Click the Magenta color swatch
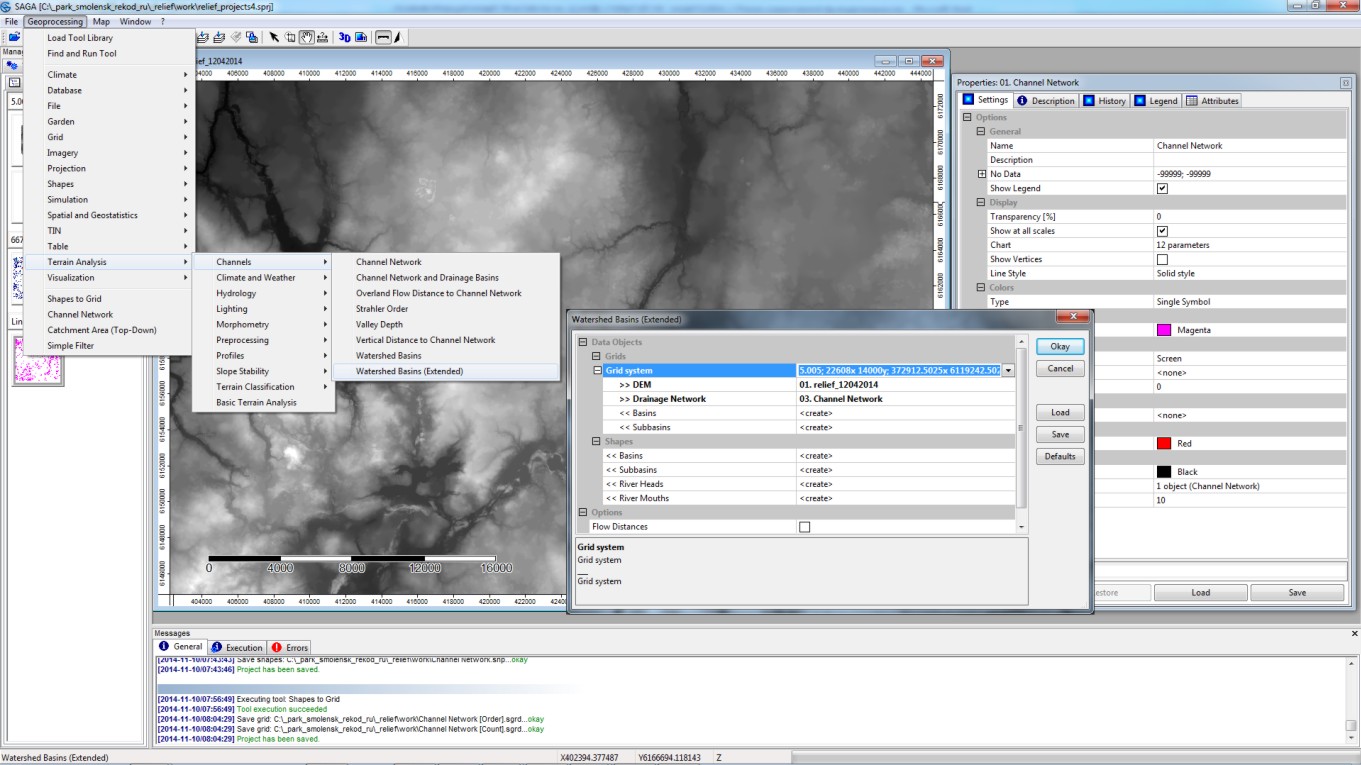This screenshot has width=1361, height=765. coord(1164,330)
